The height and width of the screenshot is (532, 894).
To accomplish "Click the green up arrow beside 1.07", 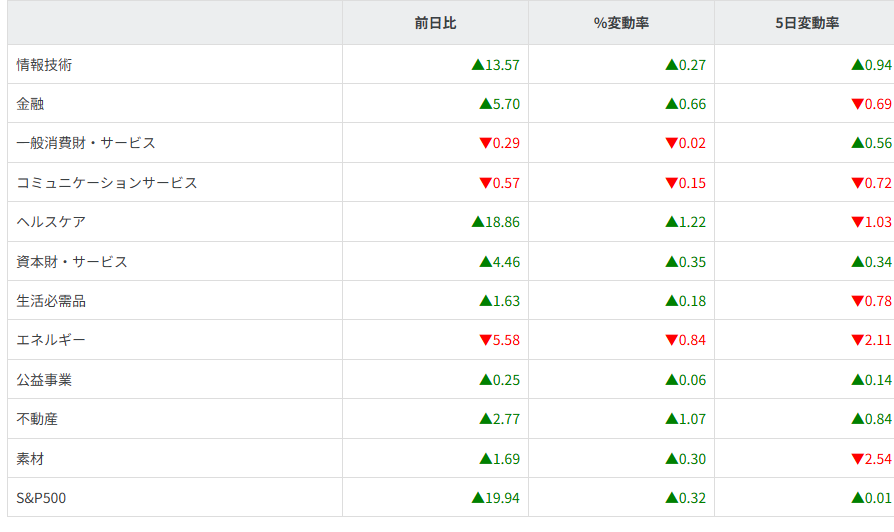I will (671, 419).
